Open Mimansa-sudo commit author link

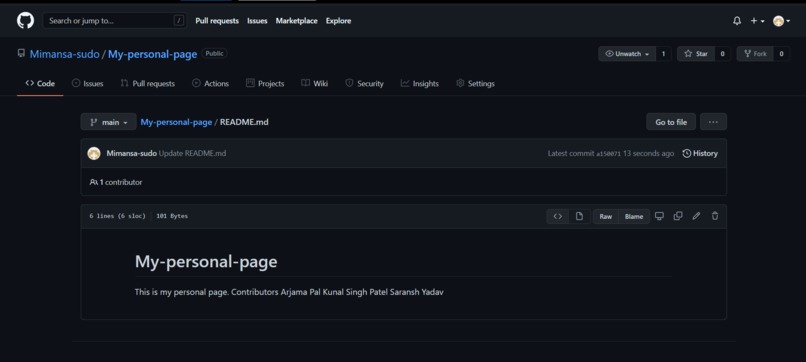(131, 153)
